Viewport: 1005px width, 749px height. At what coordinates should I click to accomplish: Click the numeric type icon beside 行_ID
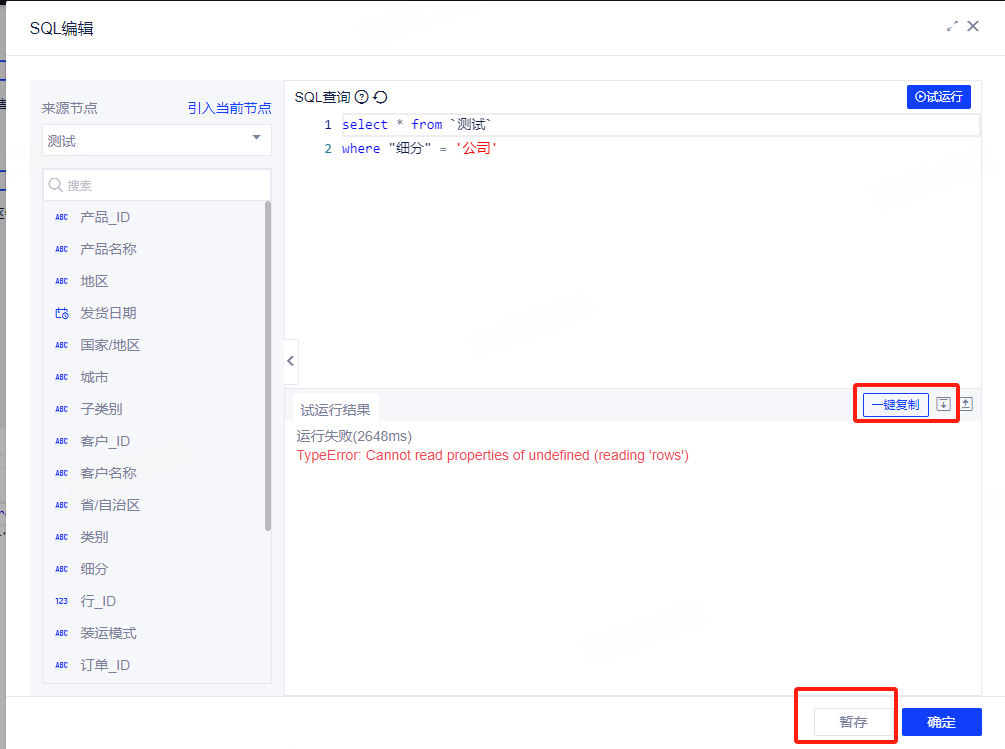(x=62, y=601)
